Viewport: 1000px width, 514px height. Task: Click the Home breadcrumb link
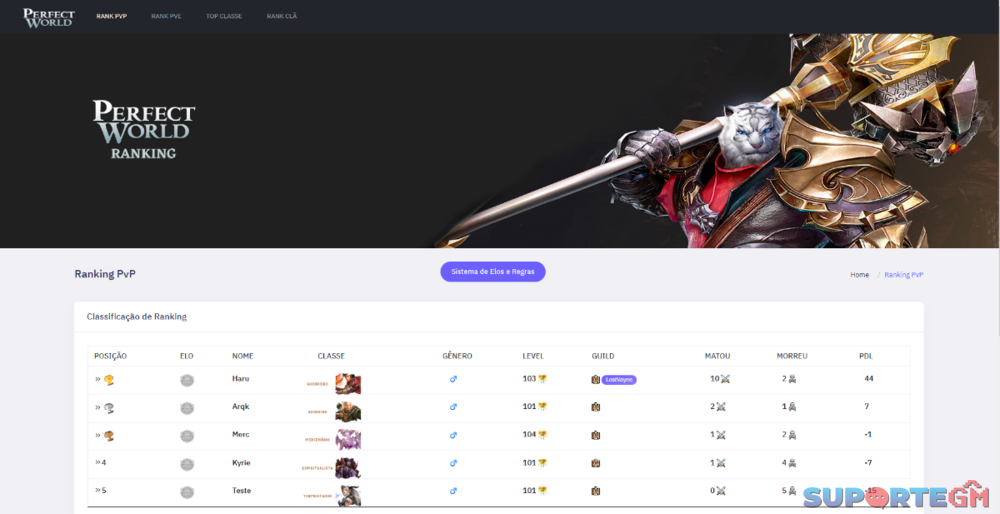(859, 274)
